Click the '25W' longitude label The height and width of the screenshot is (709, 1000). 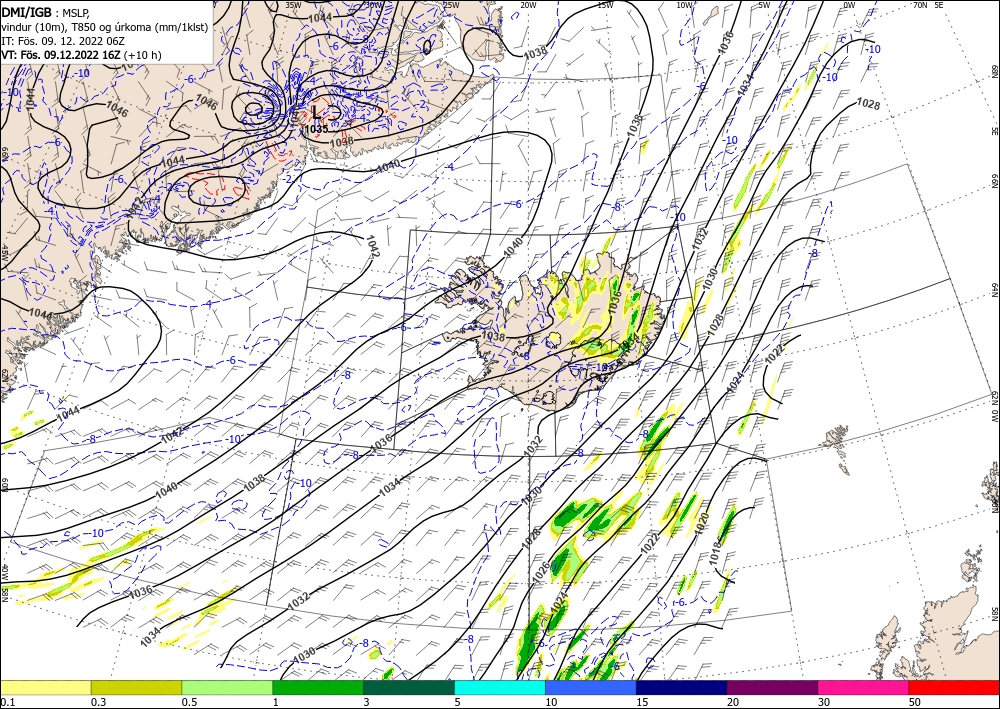pyautogui.click(x=452, y=5)
